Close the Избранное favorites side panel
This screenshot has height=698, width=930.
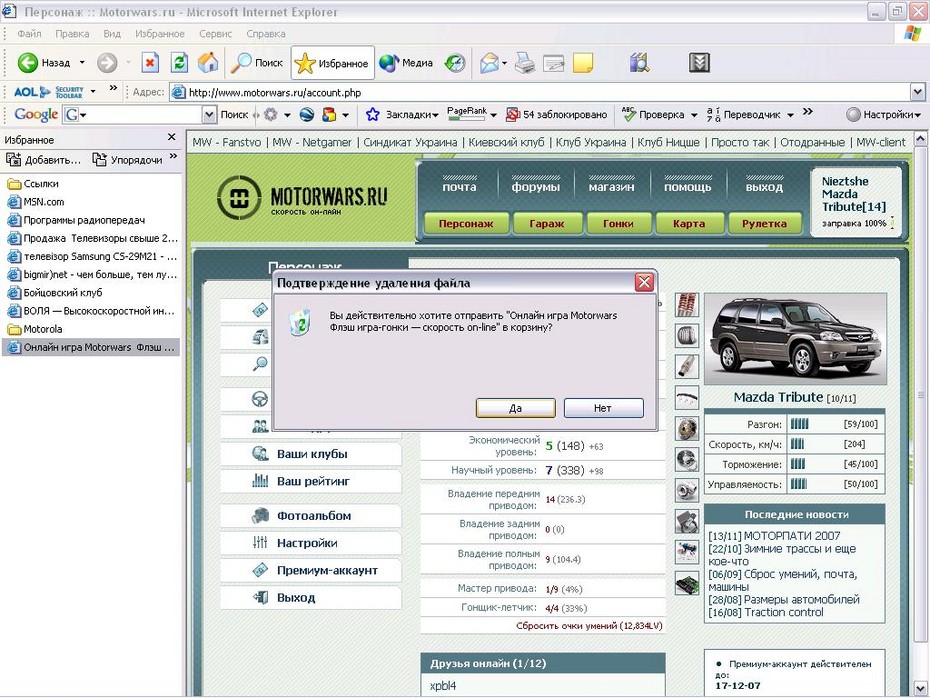171,137
